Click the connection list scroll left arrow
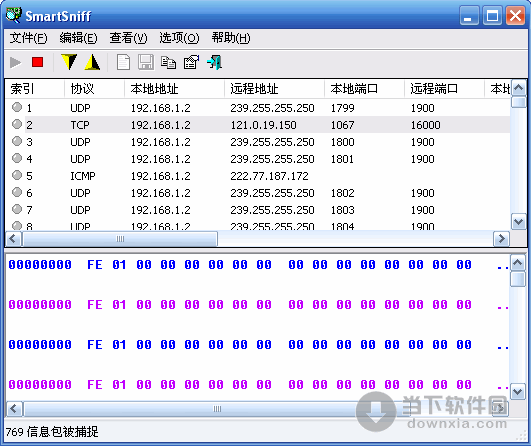The image size is (531, 446). click(x=14, y=239)
